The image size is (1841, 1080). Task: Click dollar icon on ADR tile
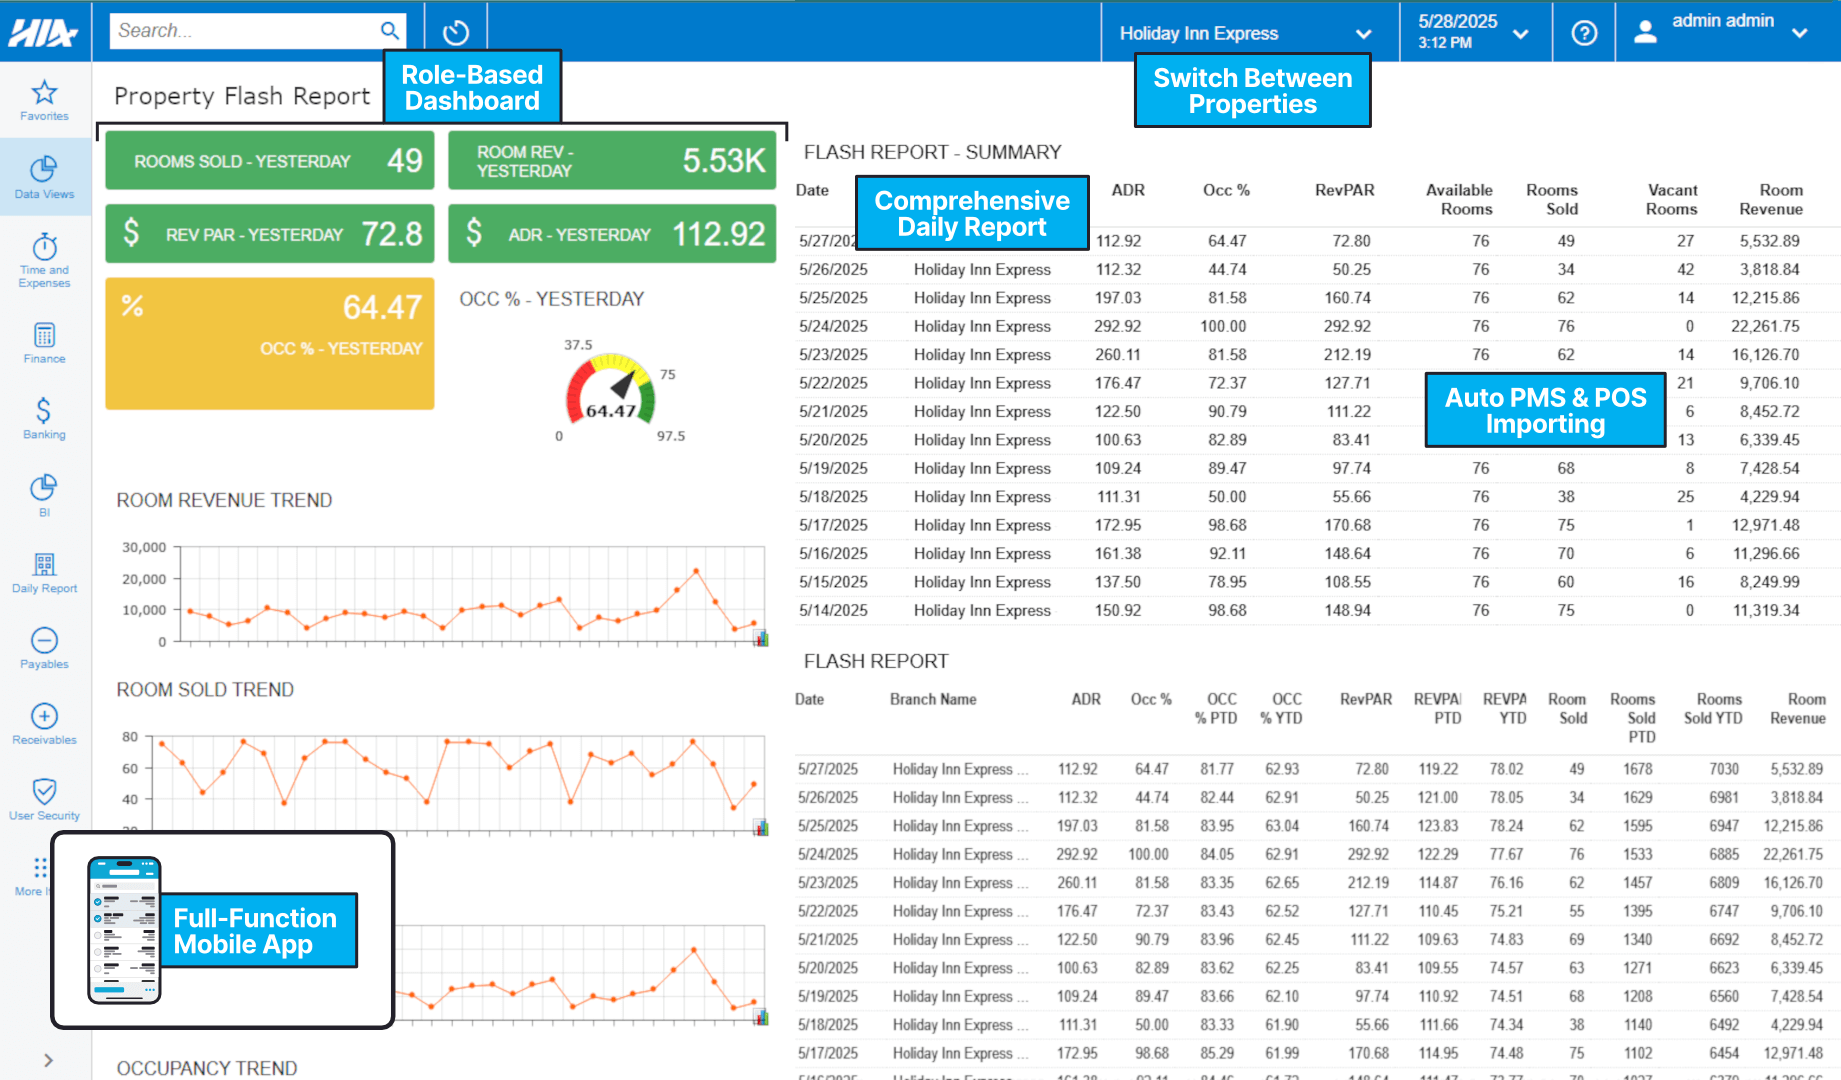click(x=474, y=233)
